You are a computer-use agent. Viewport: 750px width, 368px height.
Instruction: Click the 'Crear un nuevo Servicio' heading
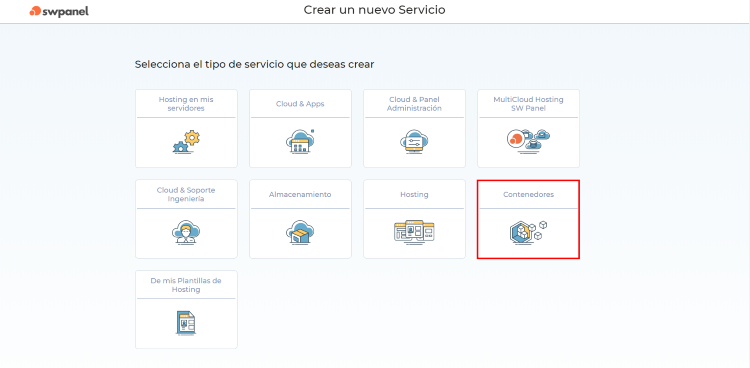[x=375, y=10]
